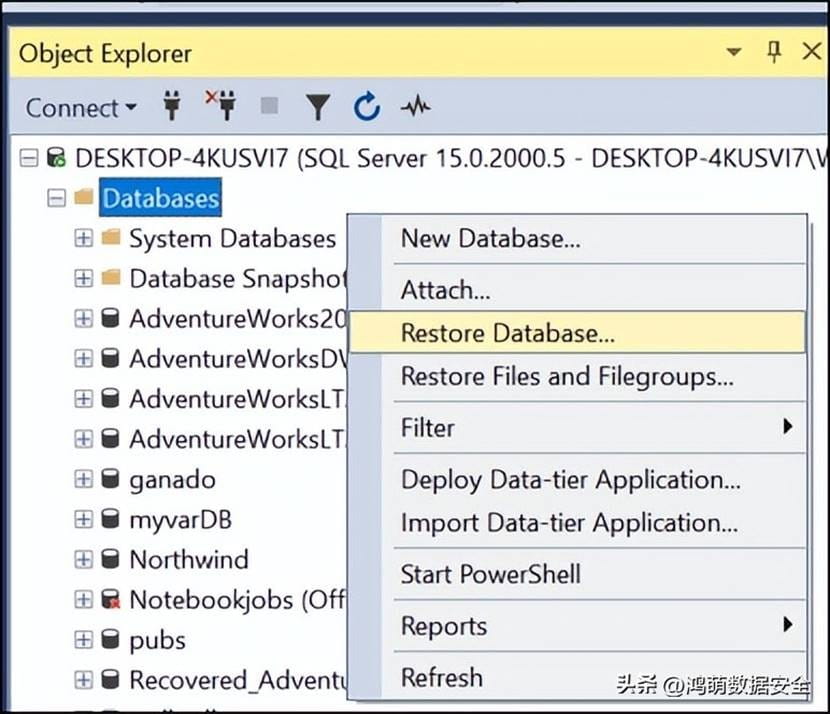This screenshot has height=714, width=830.
Task: Select the Northwind database icon
Action: tap(112, 560)
